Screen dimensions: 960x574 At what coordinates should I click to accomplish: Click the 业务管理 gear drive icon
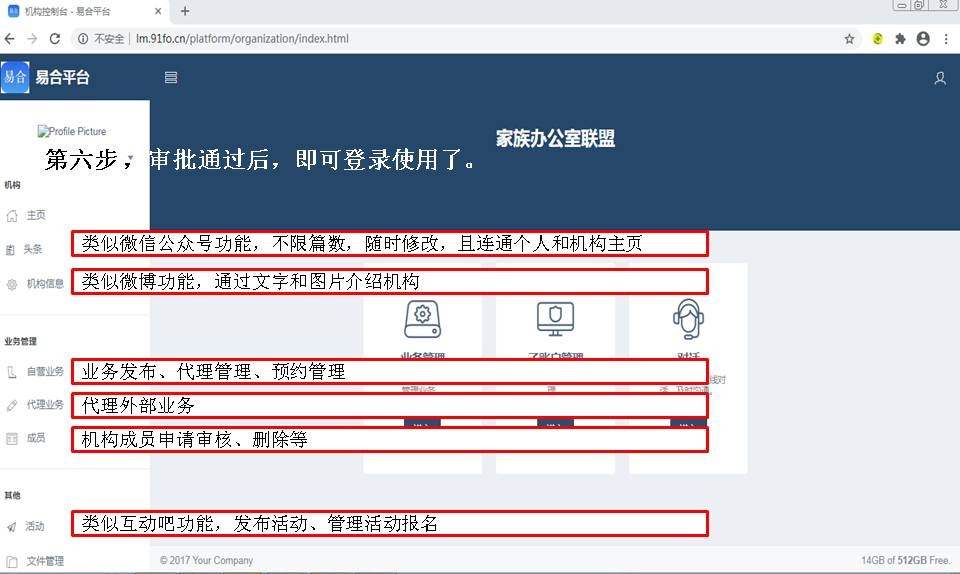pyautogui.click(x=422, y=318)
